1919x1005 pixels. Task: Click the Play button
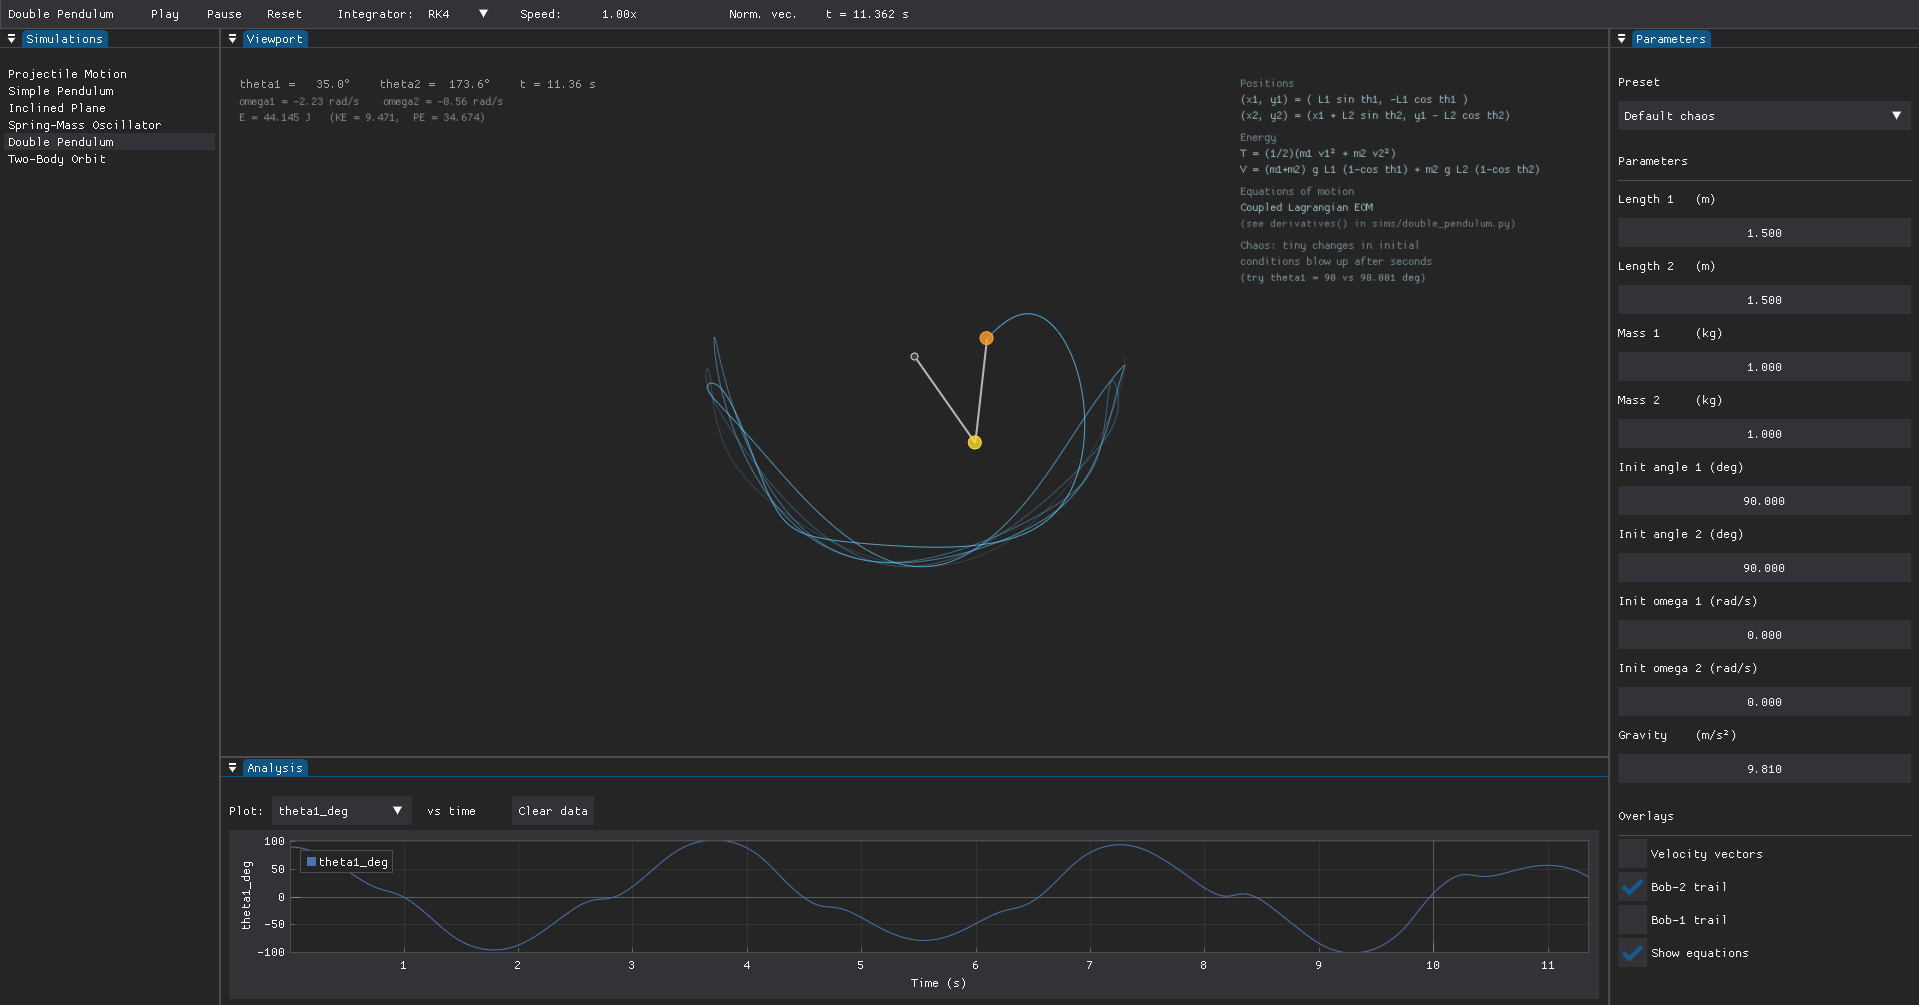click(x=165, y=14)
